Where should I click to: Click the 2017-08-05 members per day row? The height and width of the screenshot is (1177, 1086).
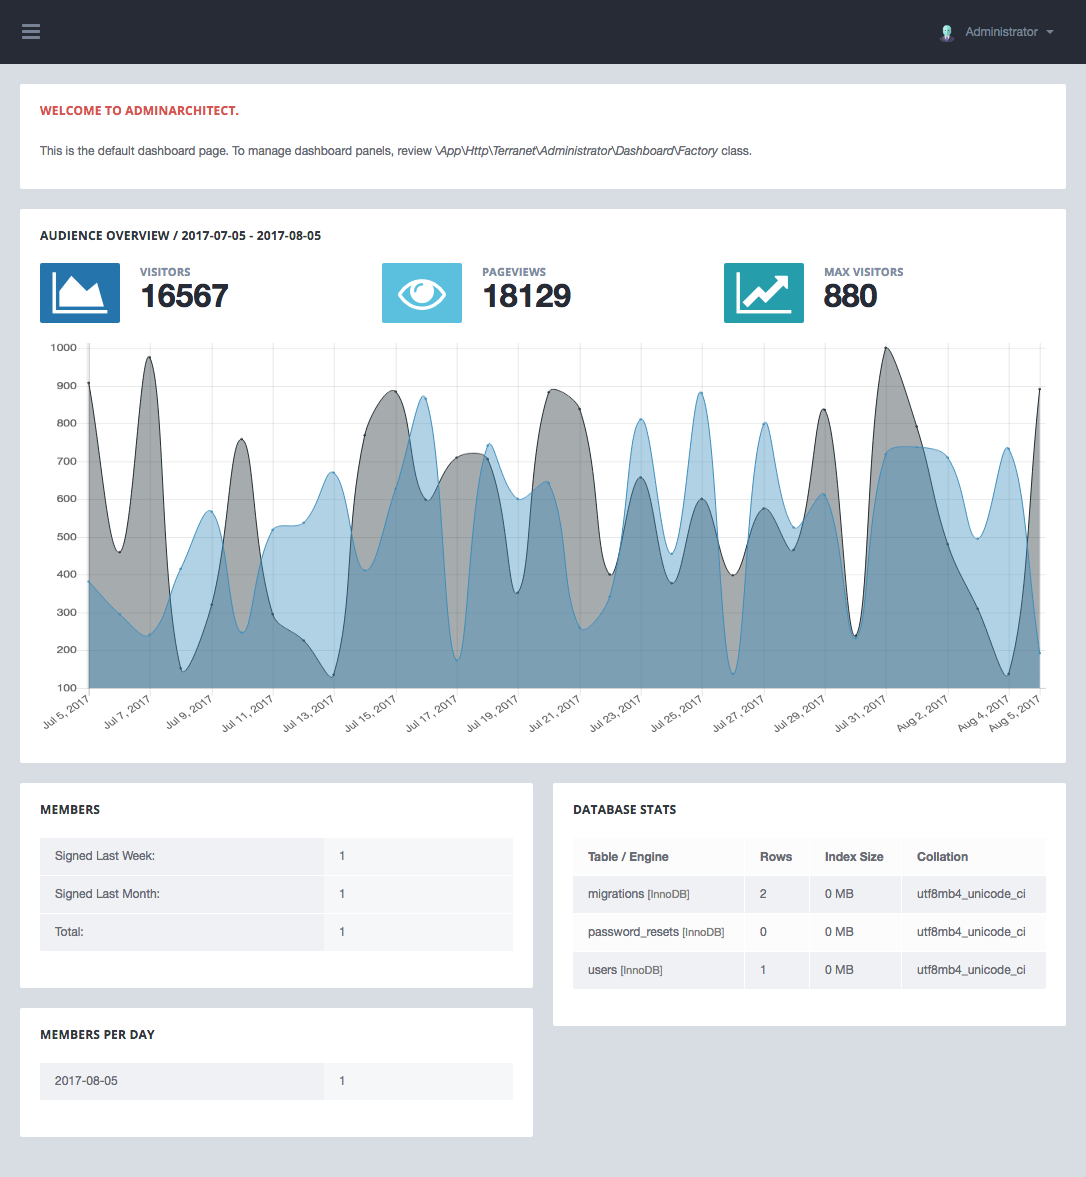[276, 1081]
